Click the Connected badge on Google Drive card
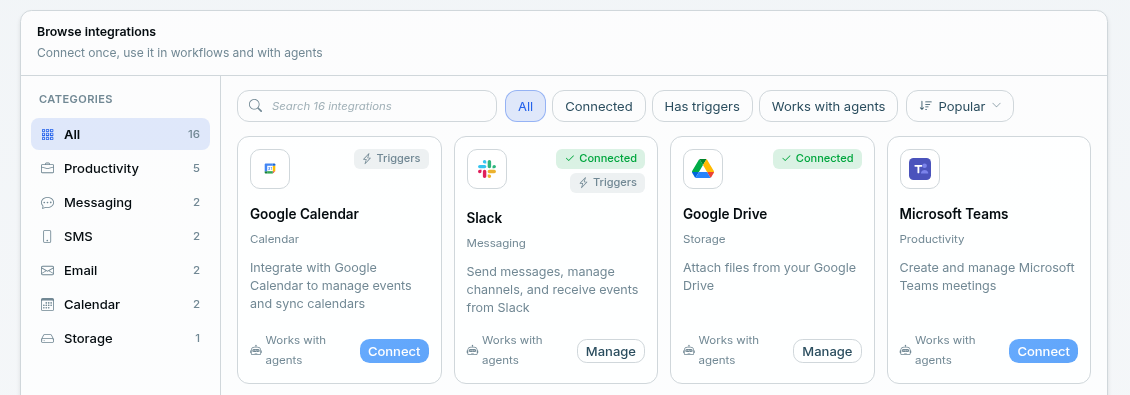The image size is (1130, 395). (817, 159)
